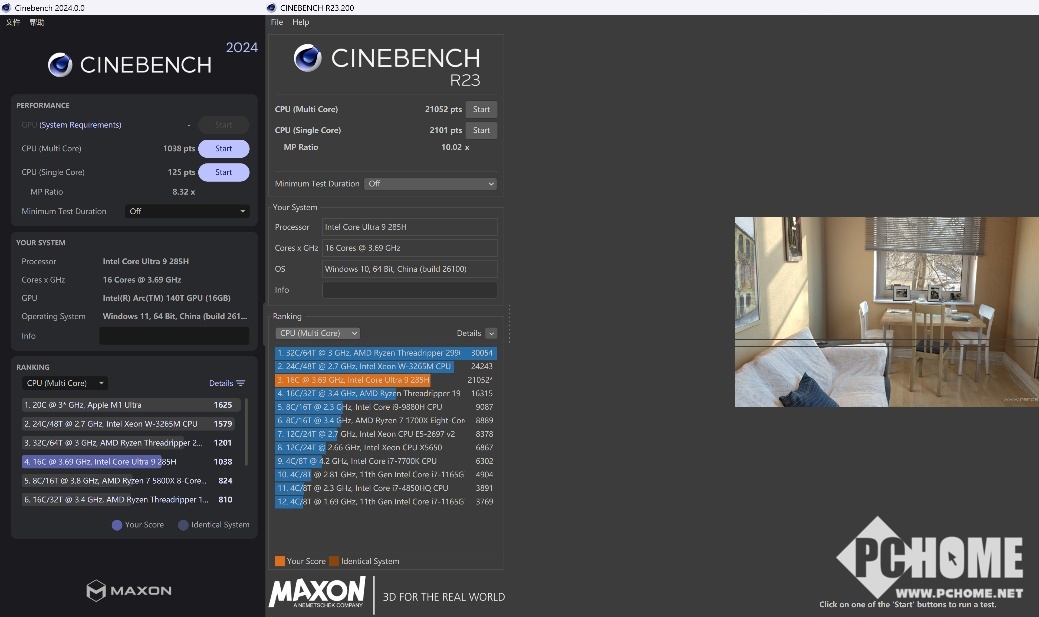Click the orange Your Score legend square
Image resolution: width=1039 pixels, height=617 pixels.
pos(280,561)
